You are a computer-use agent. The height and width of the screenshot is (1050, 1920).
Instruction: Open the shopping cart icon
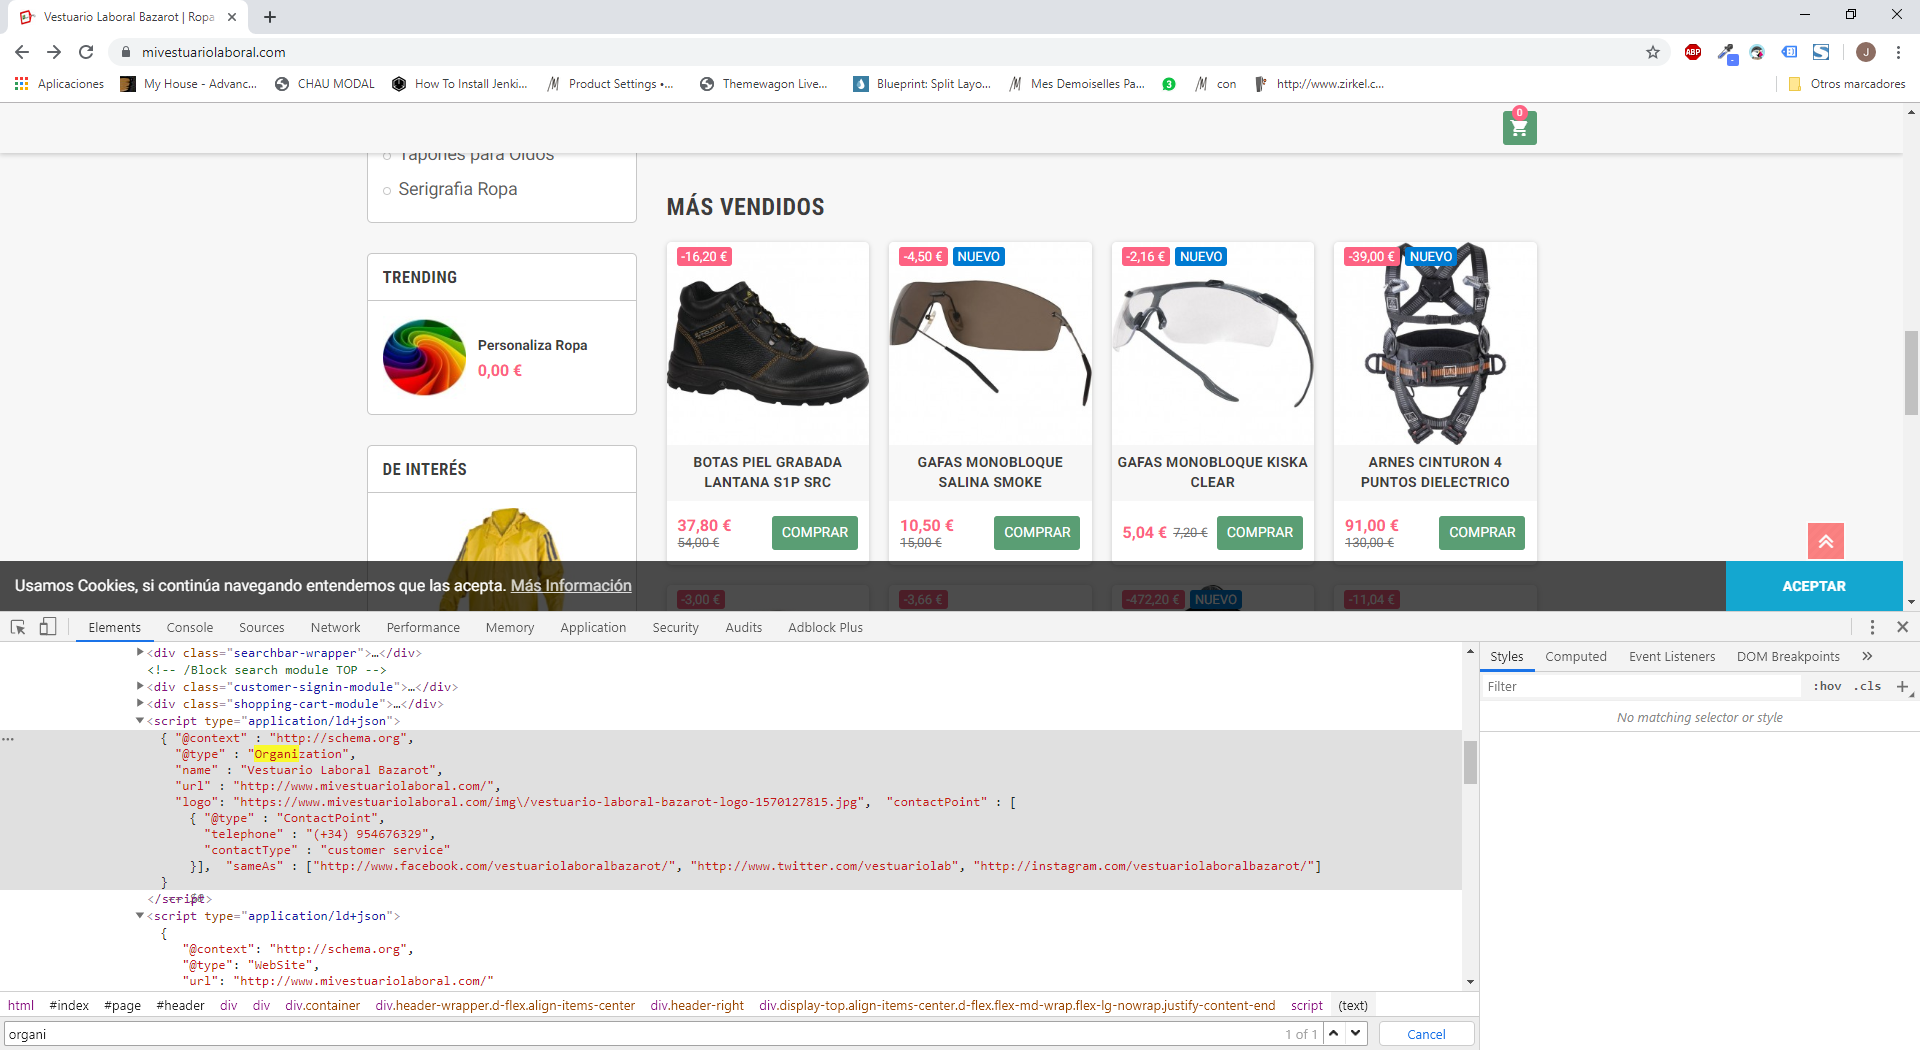pyautogui.click(x=1519, y=128)
